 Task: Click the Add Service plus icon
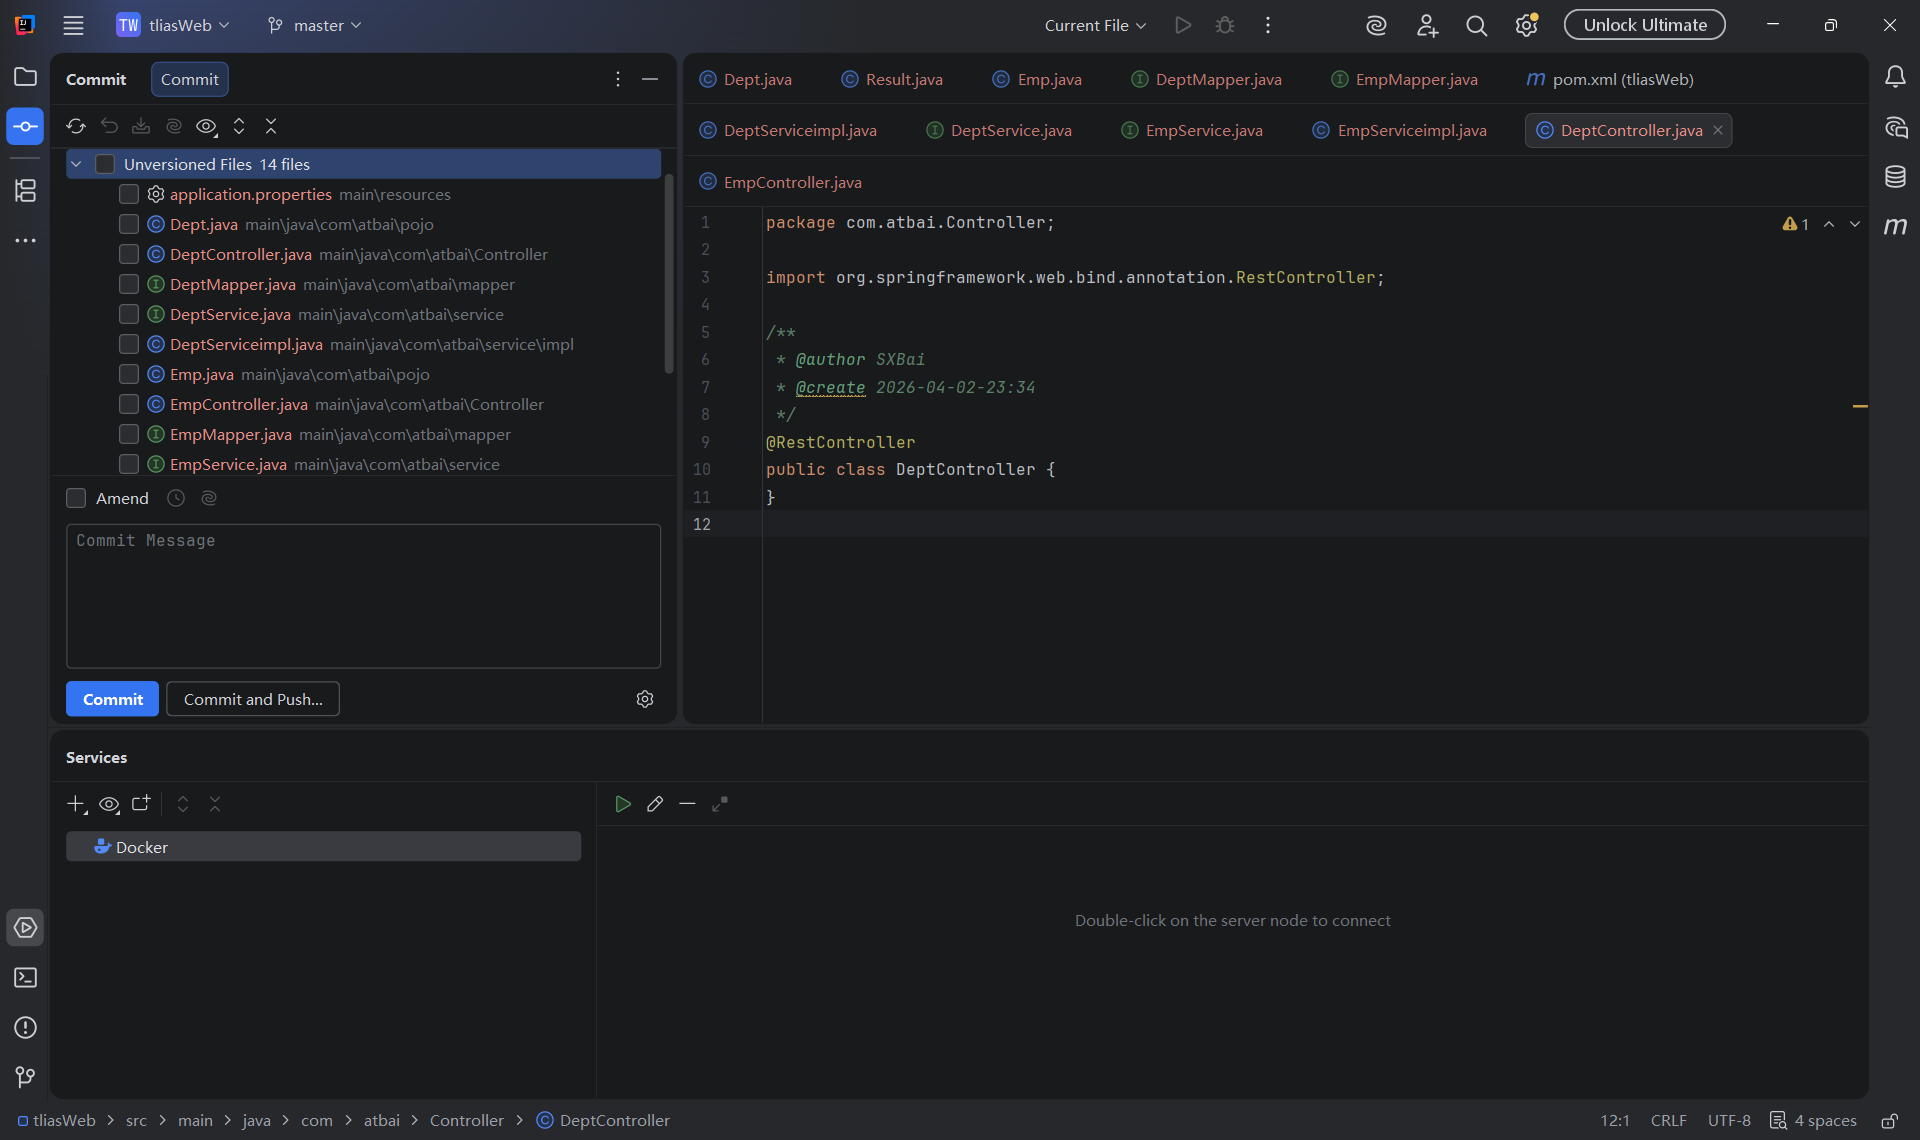pos(76,804)
